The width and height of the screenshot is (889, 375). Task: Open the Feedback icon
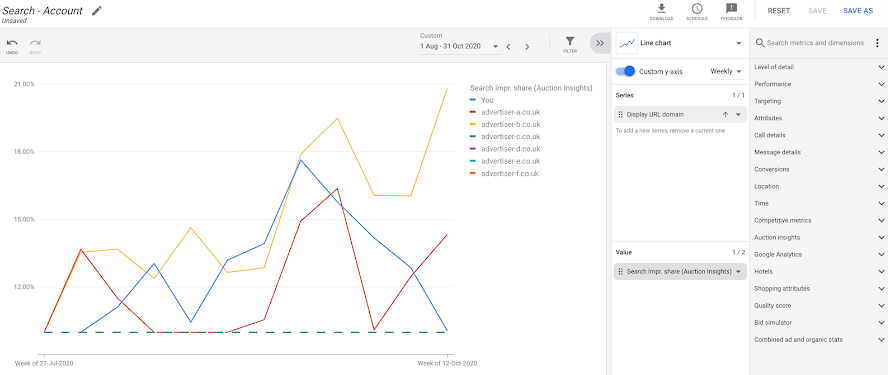731,11
